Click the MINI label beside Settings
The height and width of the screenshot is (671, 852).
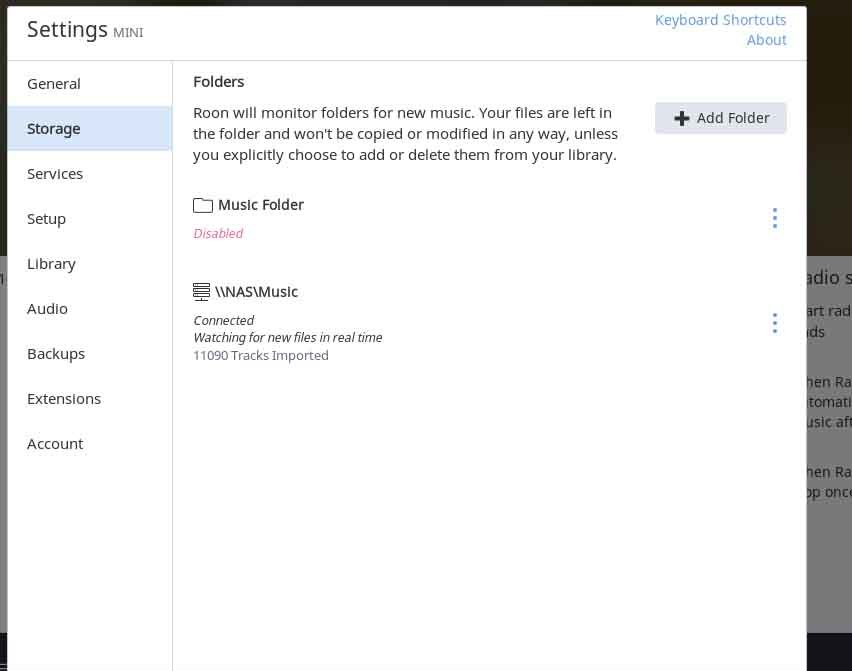coord(128,33)
